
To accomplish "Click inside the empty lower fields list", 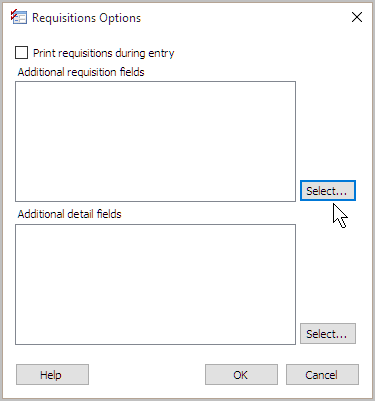I will [155, 284].
